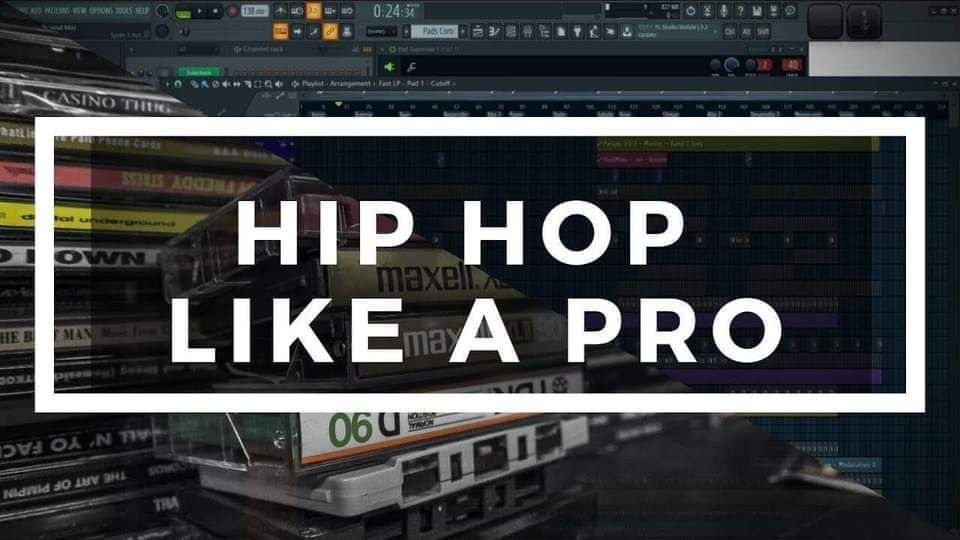Viewport: 960px width, 540px height.
Task: Start playback with the play button
Action: 200,11
